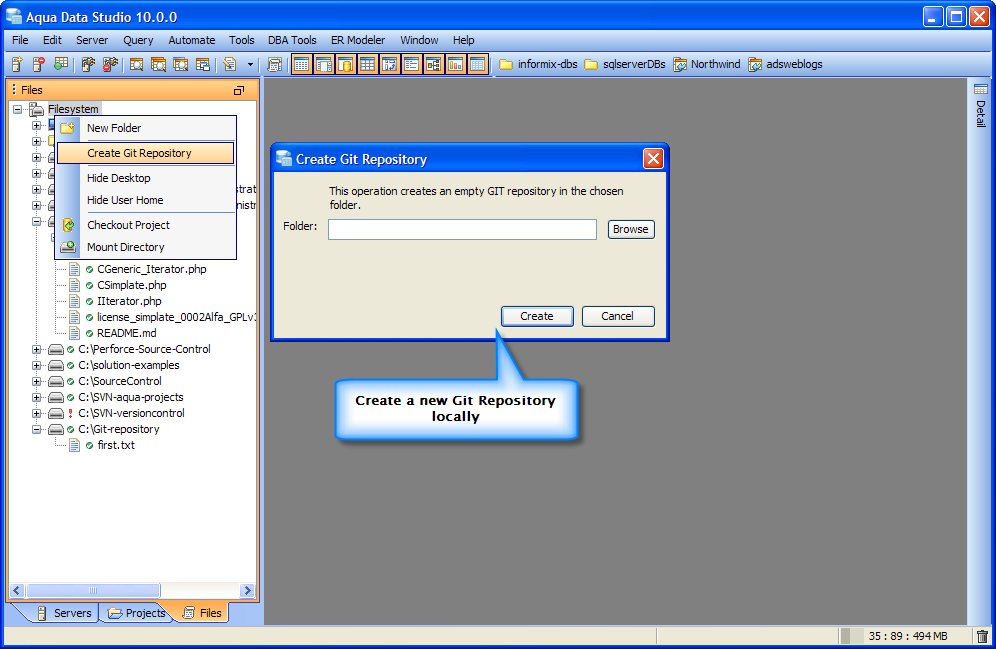Expand the C:\SourceControl node
This screenshot has height=649, width=996.
pyautogui.click(x=37, y=381)
